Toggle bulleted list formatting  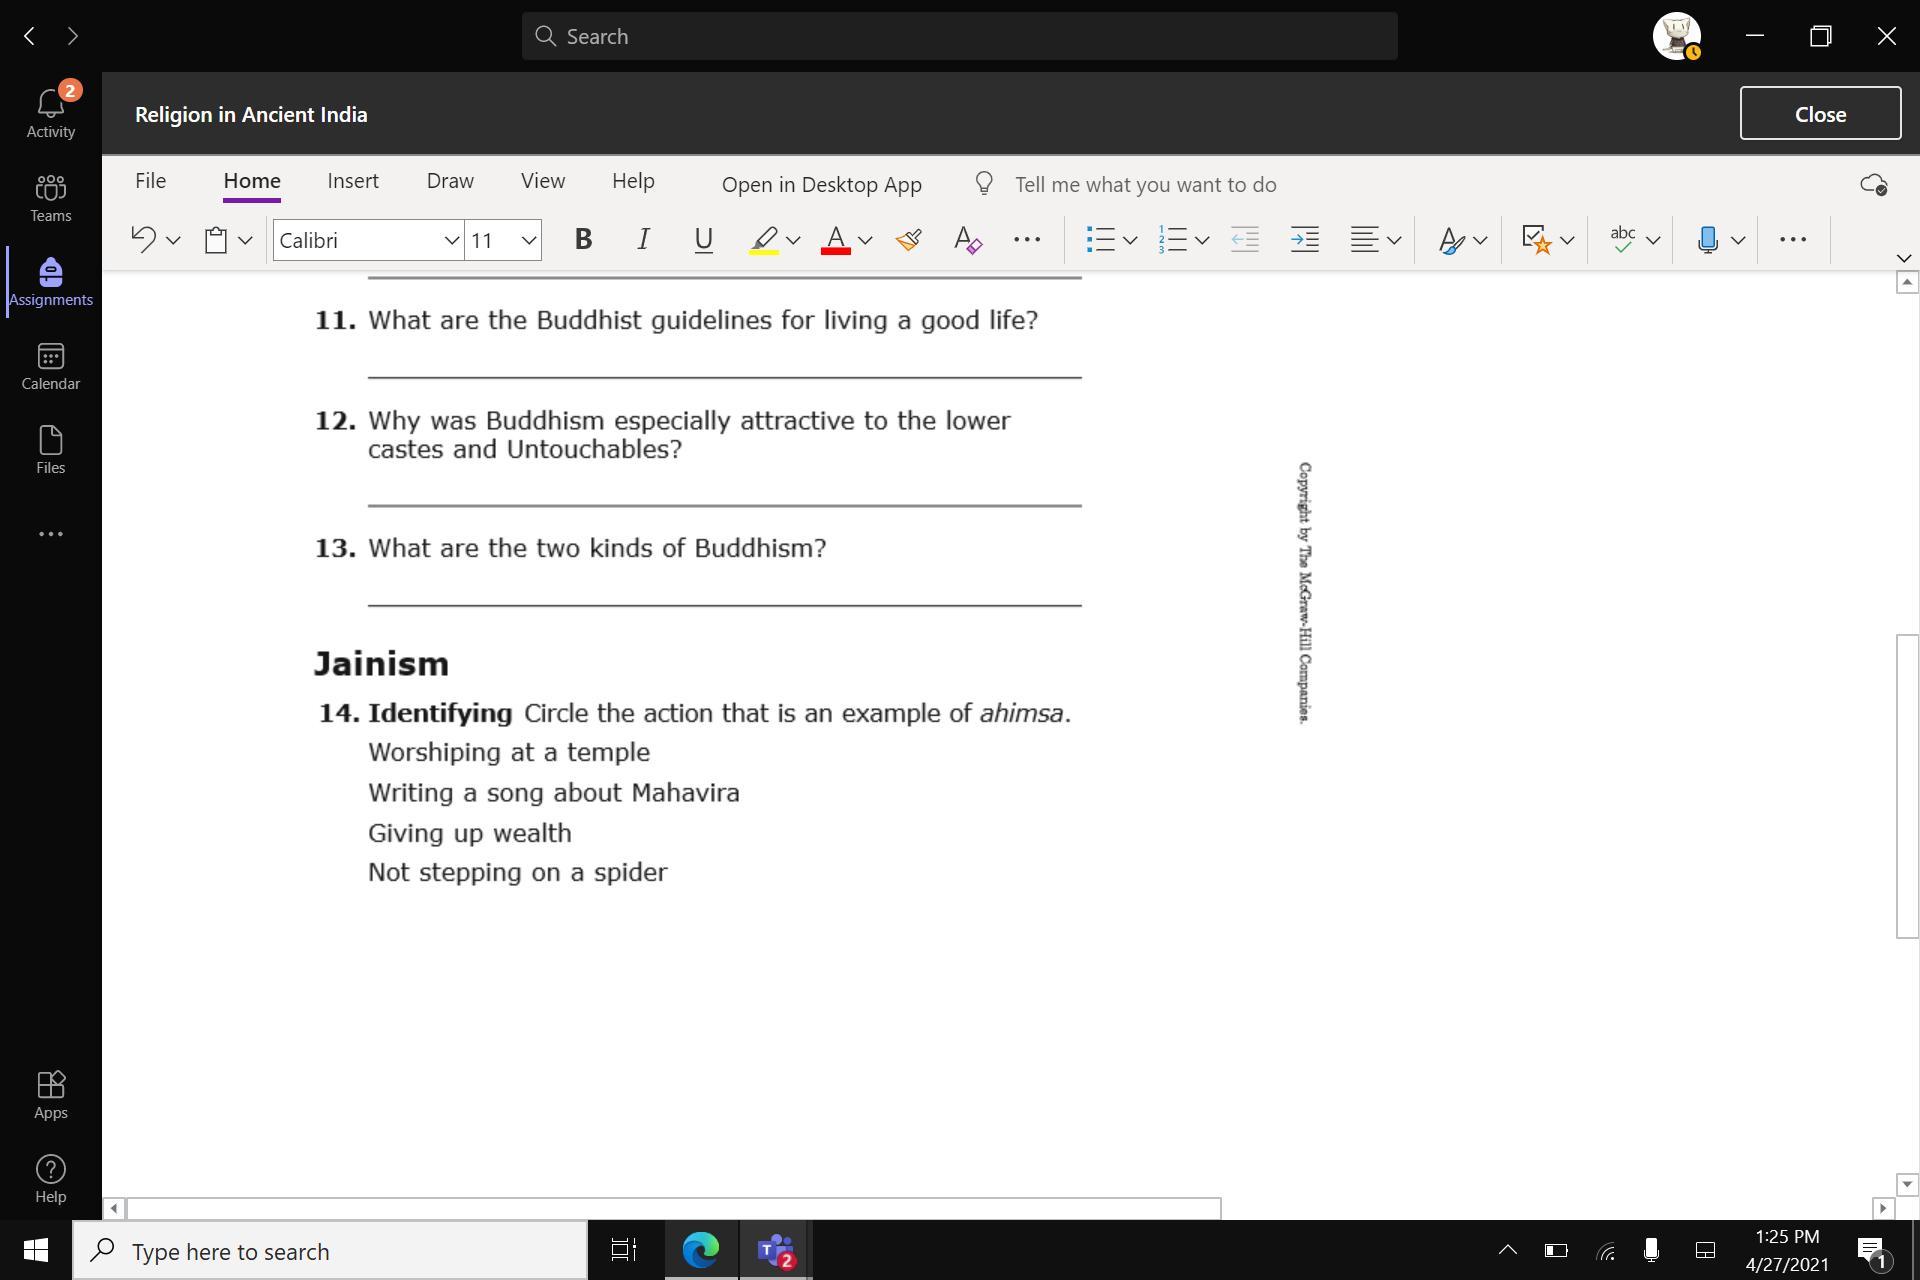click(1100, 240)
